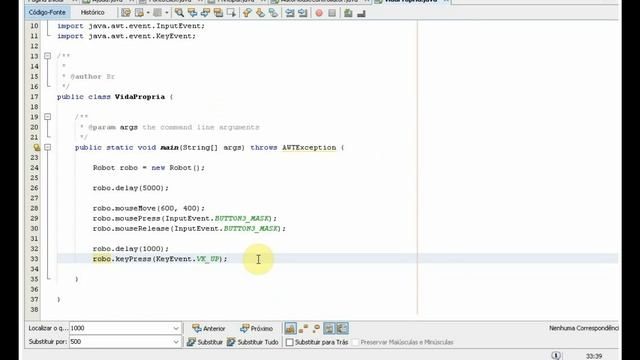Click the Substituir Tudo button

(253, 342)
